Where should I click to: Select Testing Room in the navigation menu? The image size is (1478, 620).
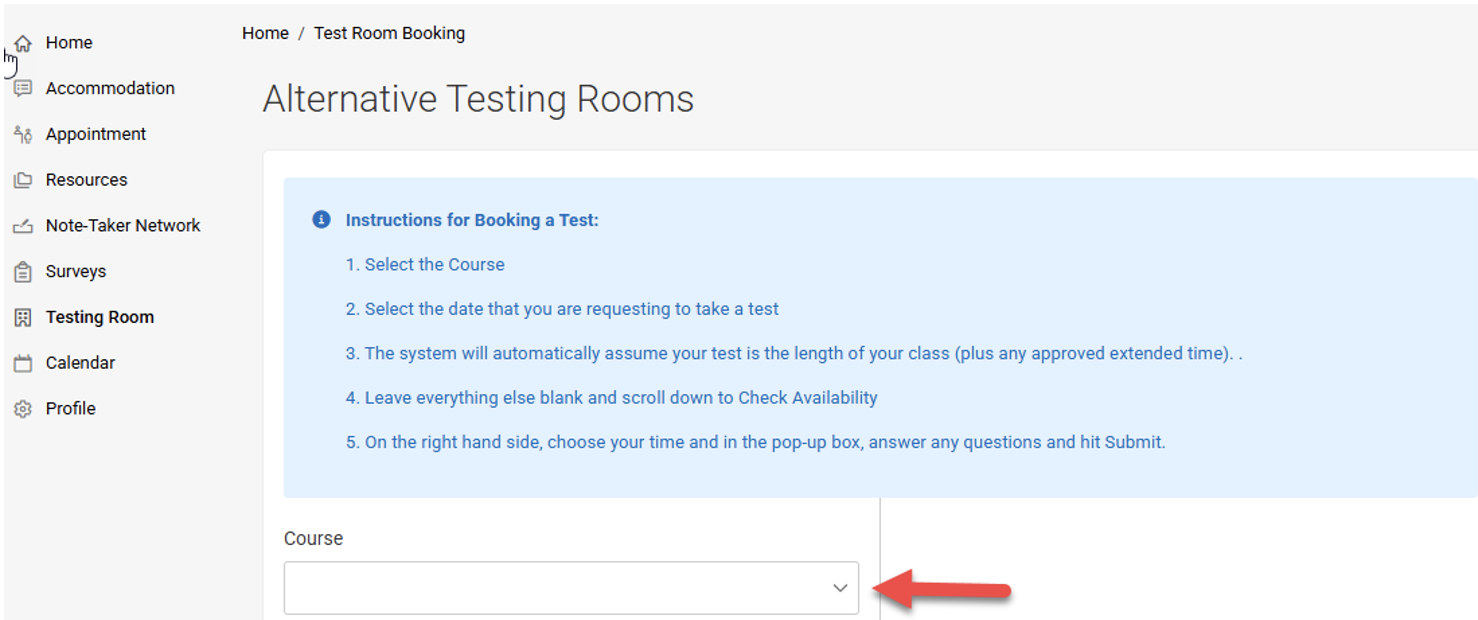[99, 316]
